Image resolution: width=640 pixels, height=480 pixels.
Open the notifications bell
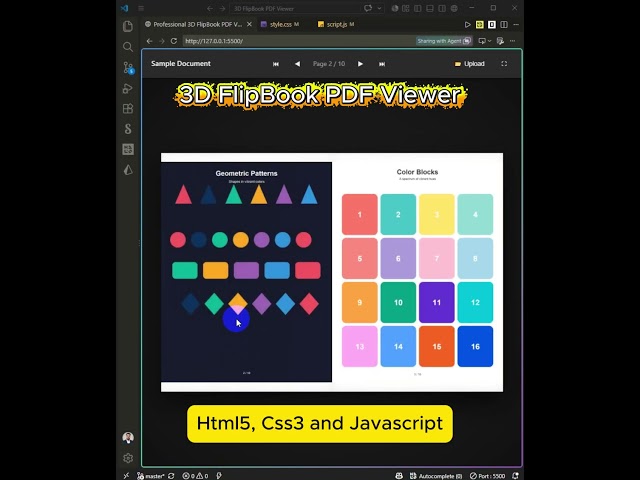click(x=516, y=476)
